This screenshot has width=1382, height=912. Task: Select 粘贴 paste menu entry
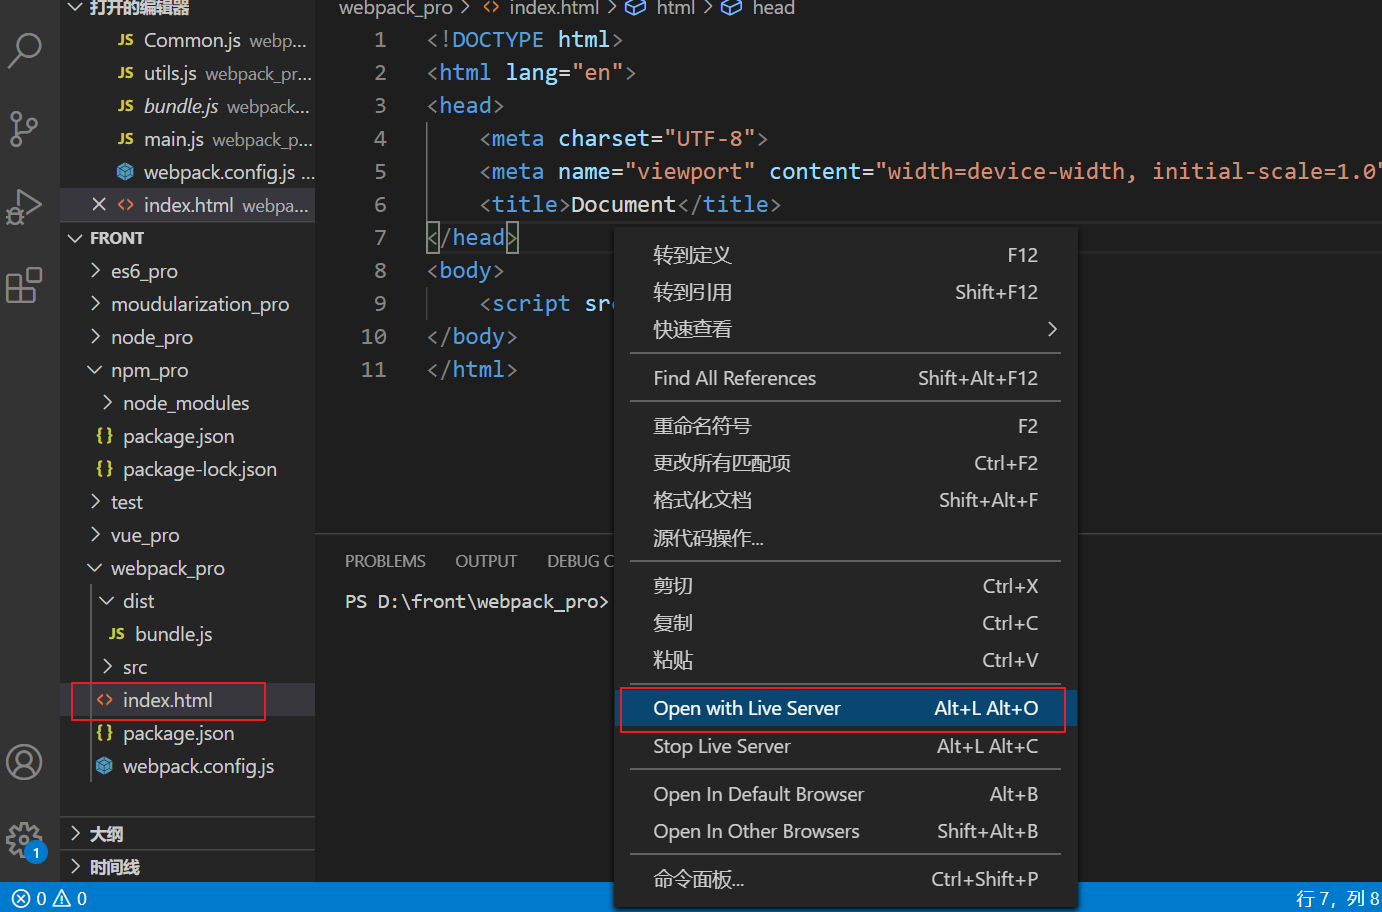845,660
